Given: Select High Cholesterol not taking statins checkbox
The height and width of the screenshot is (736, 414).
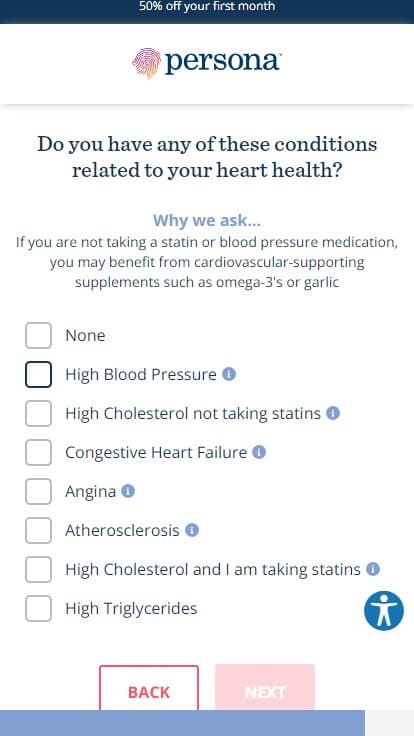Looking at the screenshot, I should coord(38,414).
